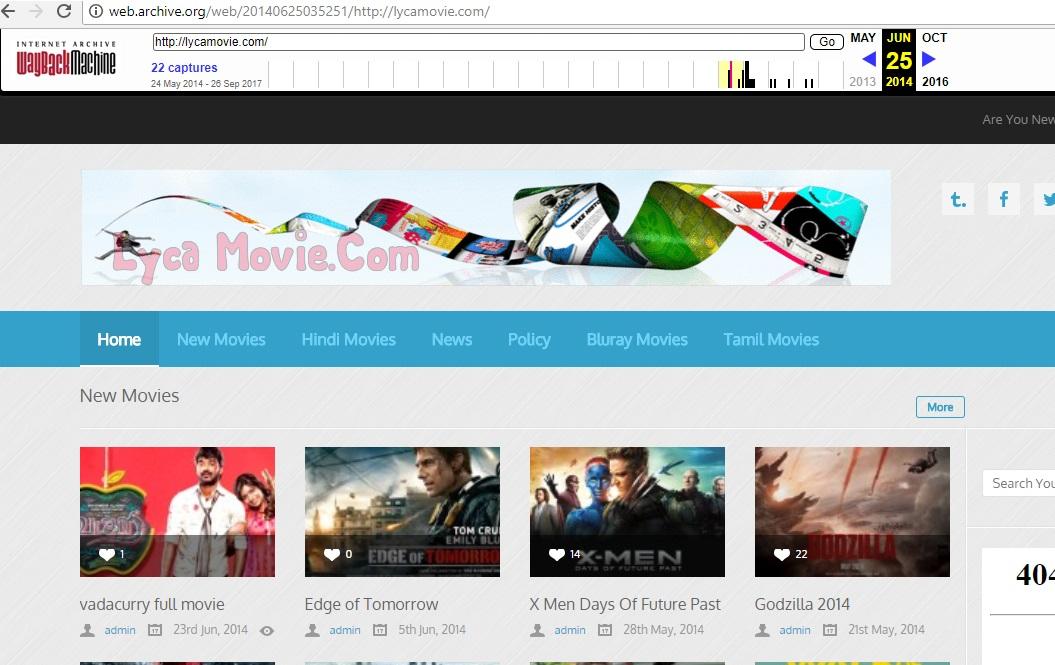1055x665 pixels.
Task: Open the Tumblr social icon
Action: [958, 199]
